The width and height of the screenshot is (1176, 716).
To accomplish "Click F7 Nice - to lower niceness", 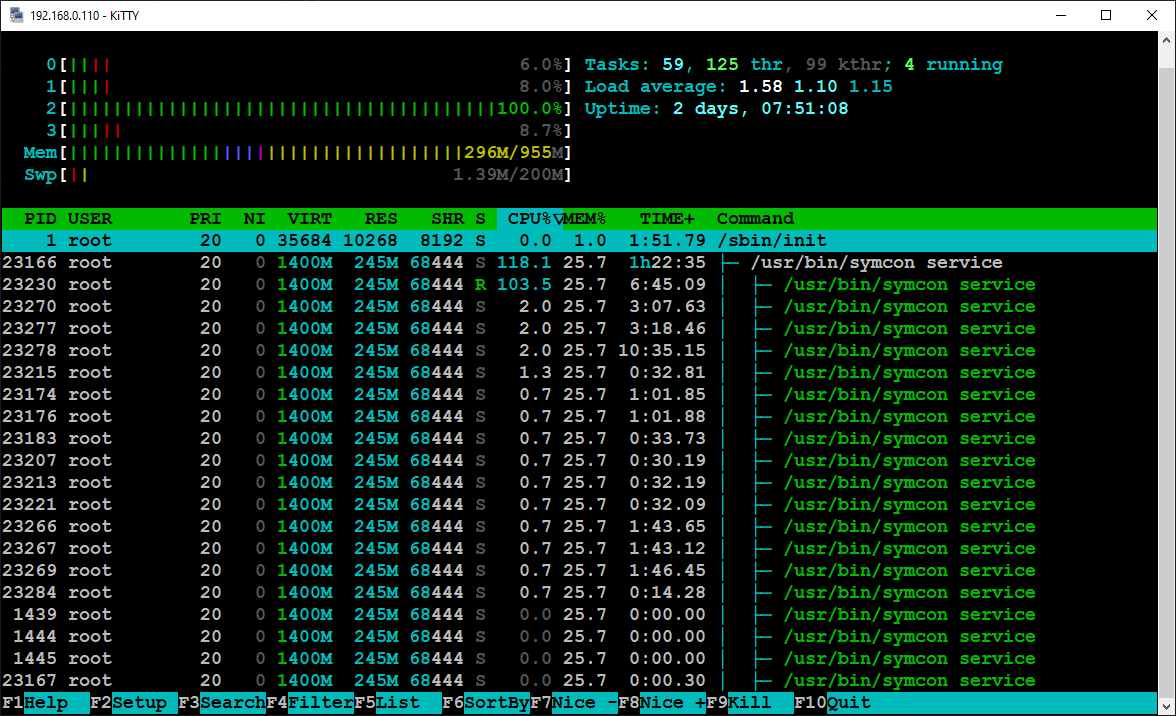I will [574, 703].
